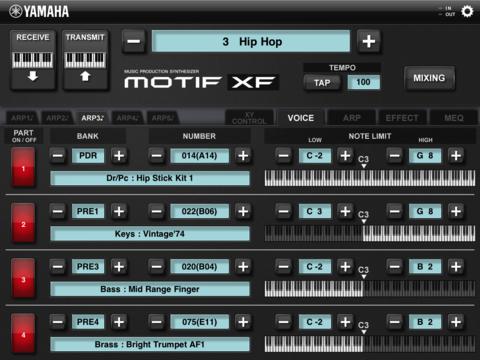Go to previous performance with minus button
This screenshot has width=480, height=360.
[134, 42]
